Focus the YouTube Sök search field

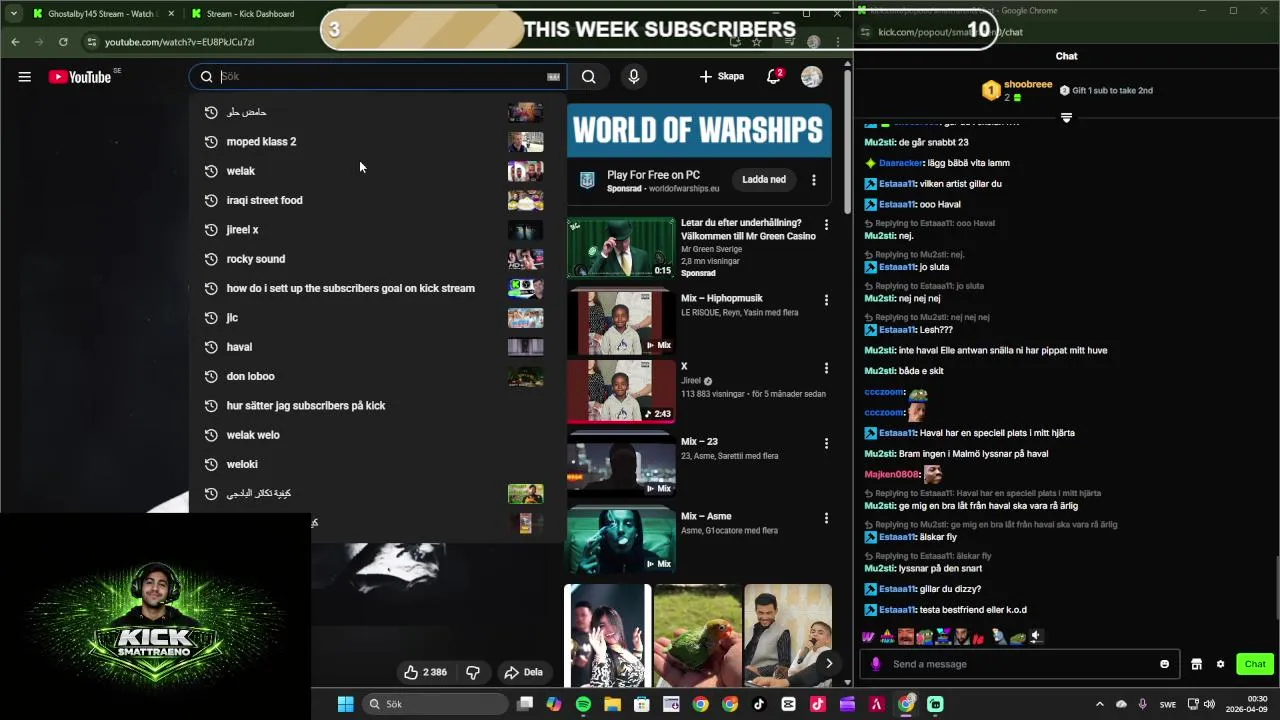click(x=380, y=77)
